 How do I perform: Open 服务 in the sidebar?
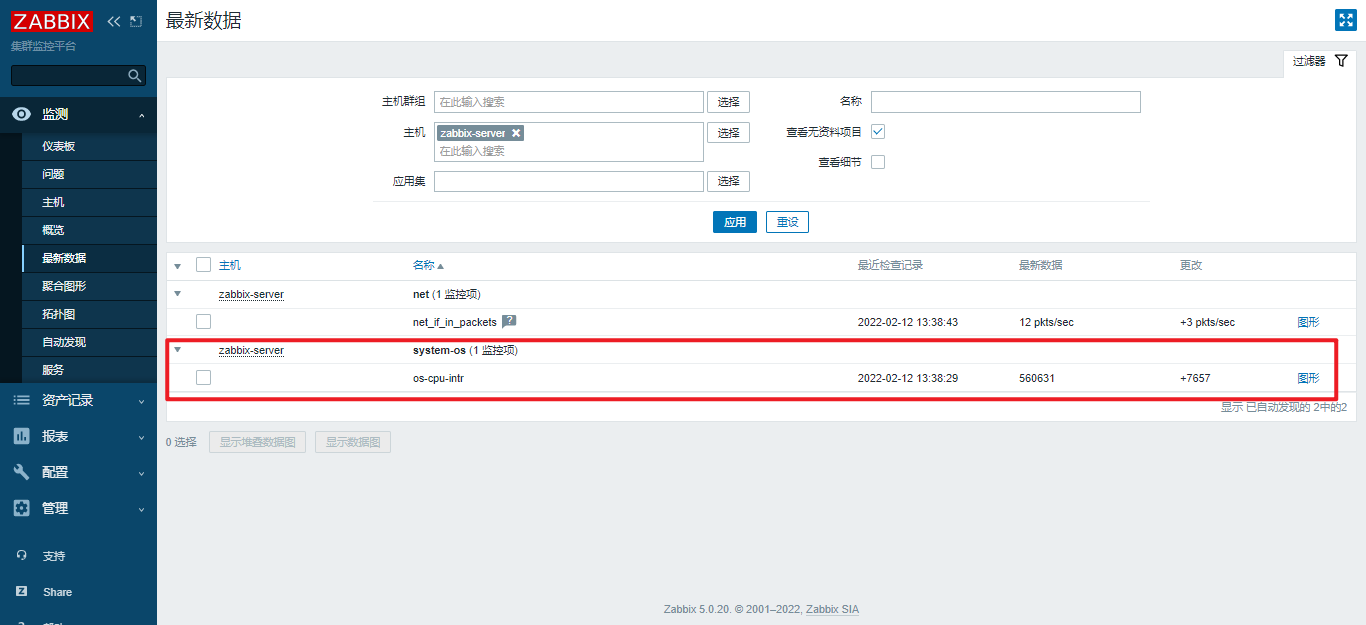(89, 370)
